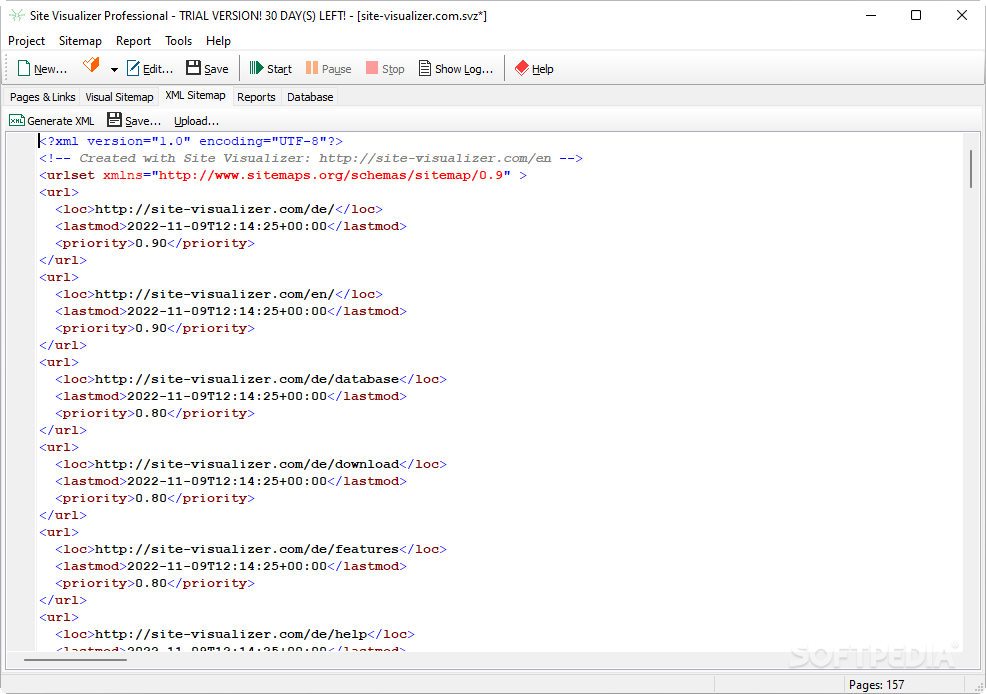Viewport: 986px width, 694px height.
Task: Click the Site Visualizer app icon in title bar
Action: click(x=17, y=15)
